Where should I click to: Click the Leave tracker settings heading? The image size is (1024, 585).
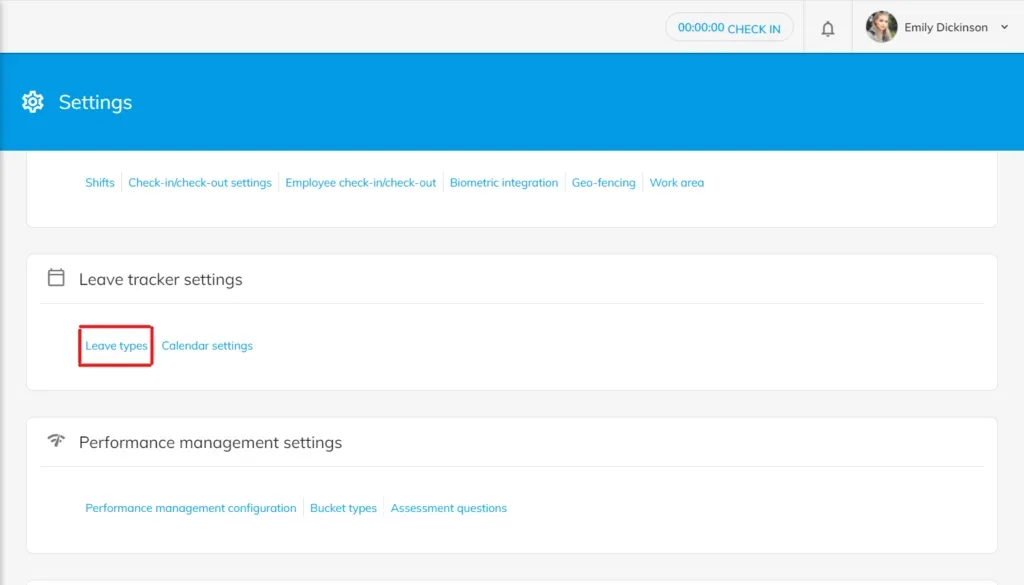click(161, 279)
